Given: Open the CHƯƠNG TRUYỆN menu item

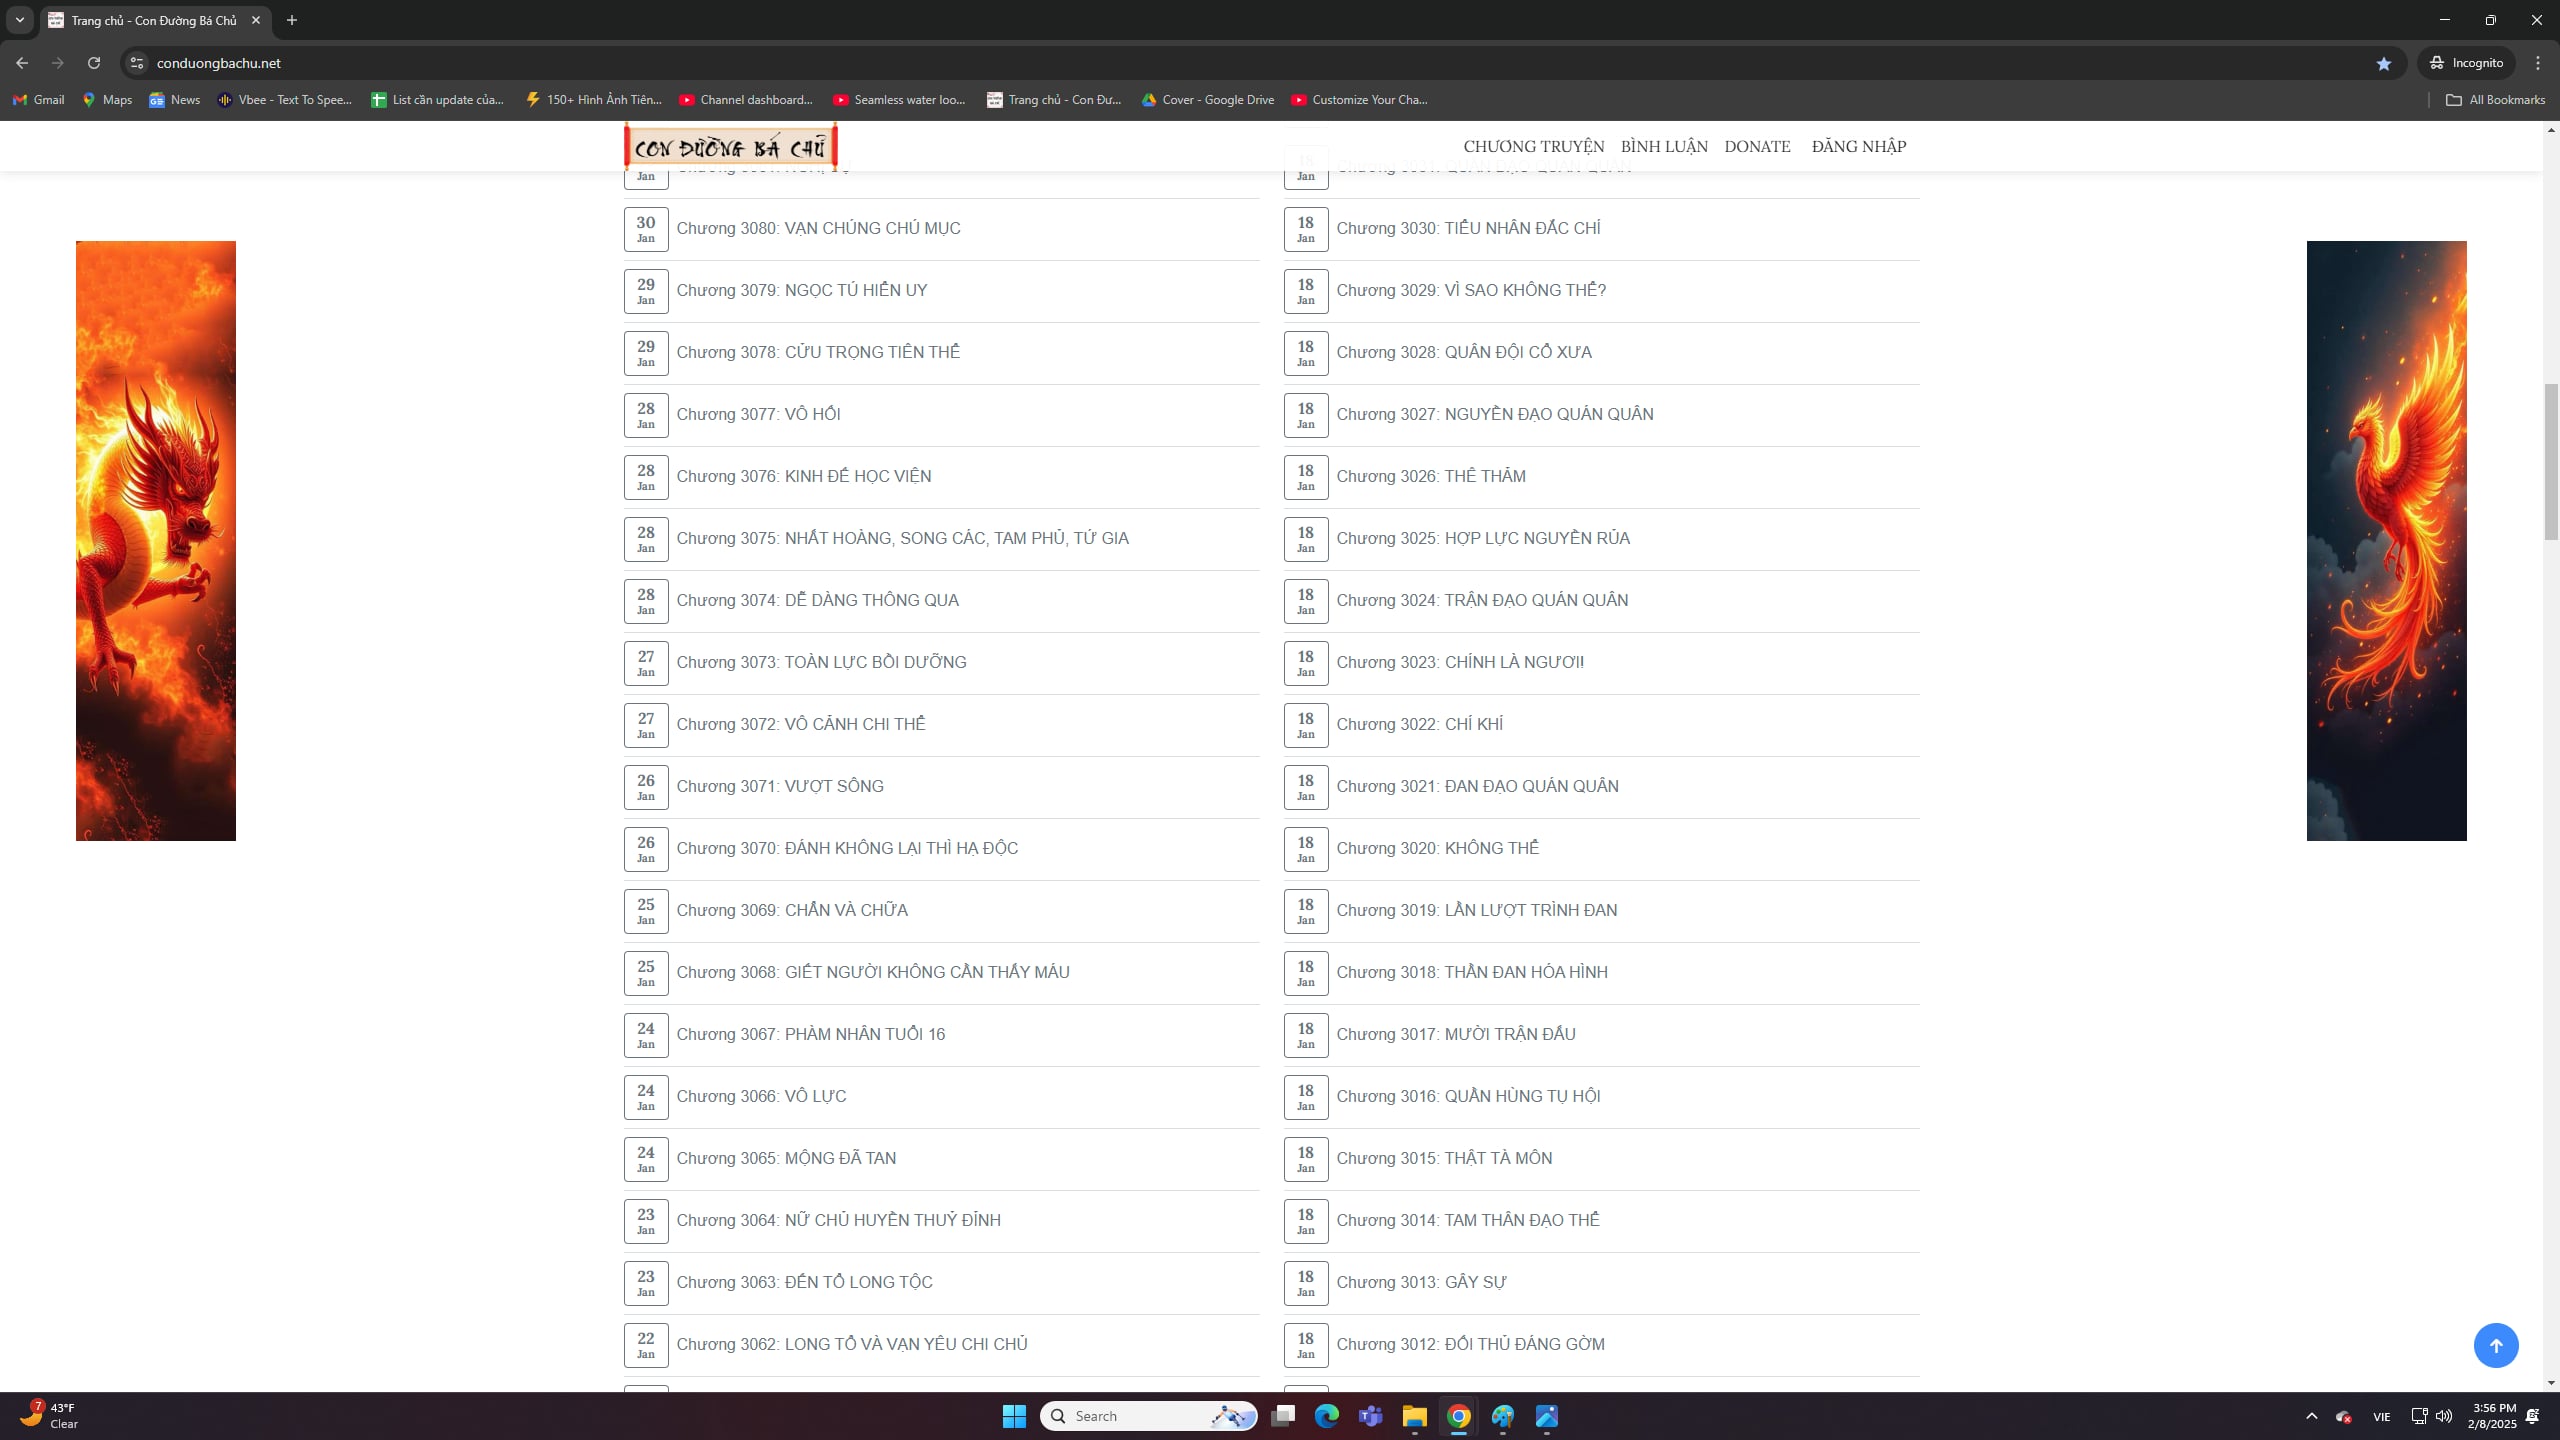Looking at the screenshot, I should (1533, 147).
